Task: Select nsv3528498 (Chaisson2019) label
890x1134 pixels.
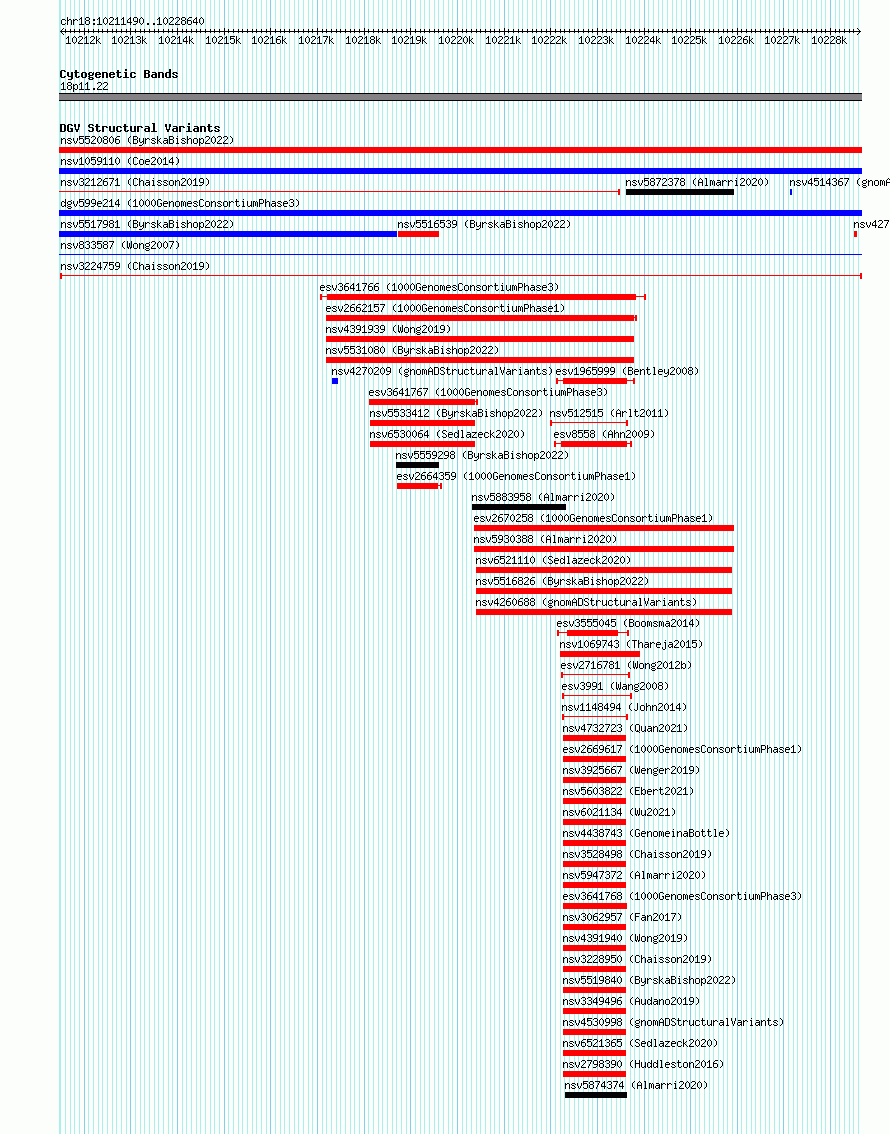Action: 637,853
